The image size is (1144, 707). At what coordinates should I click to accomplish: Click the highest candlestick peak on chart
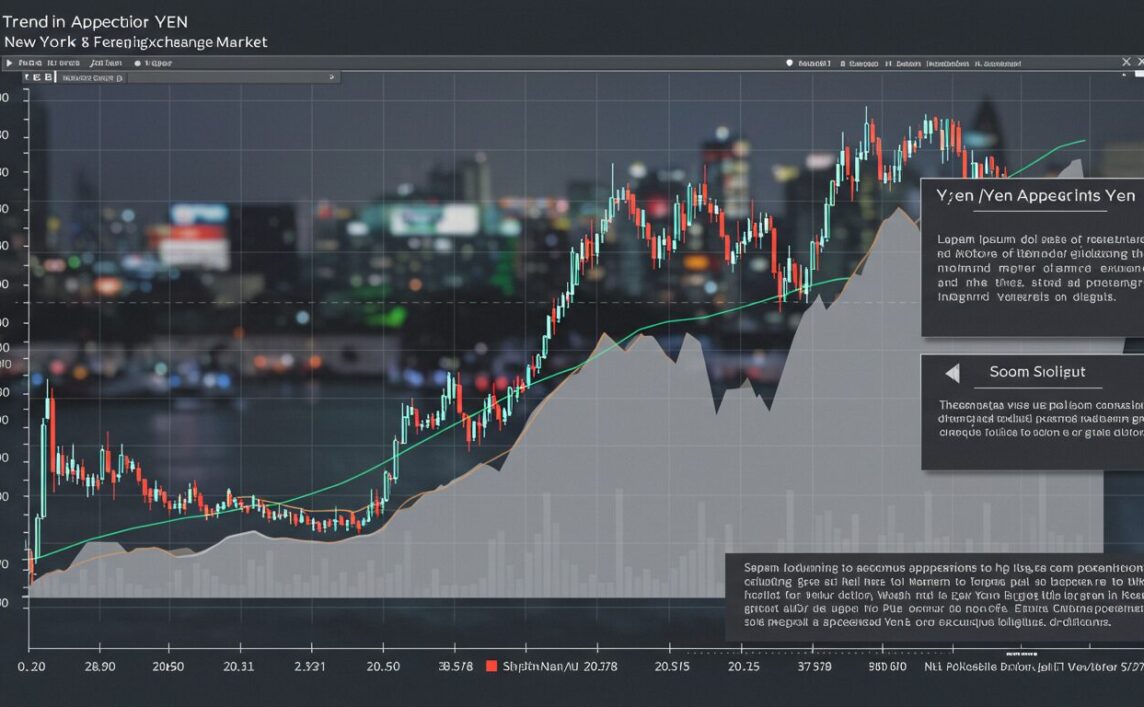(866, 112)
